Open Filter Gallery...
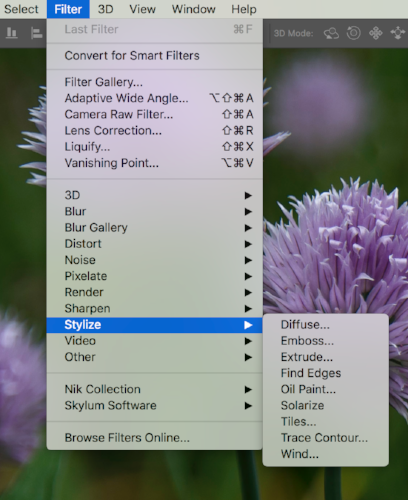 point(155,82)
